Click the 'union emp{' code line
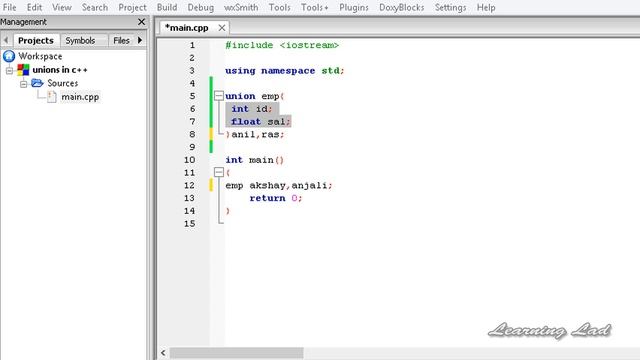This screenshot has width=640, height=360. point(254,96)
